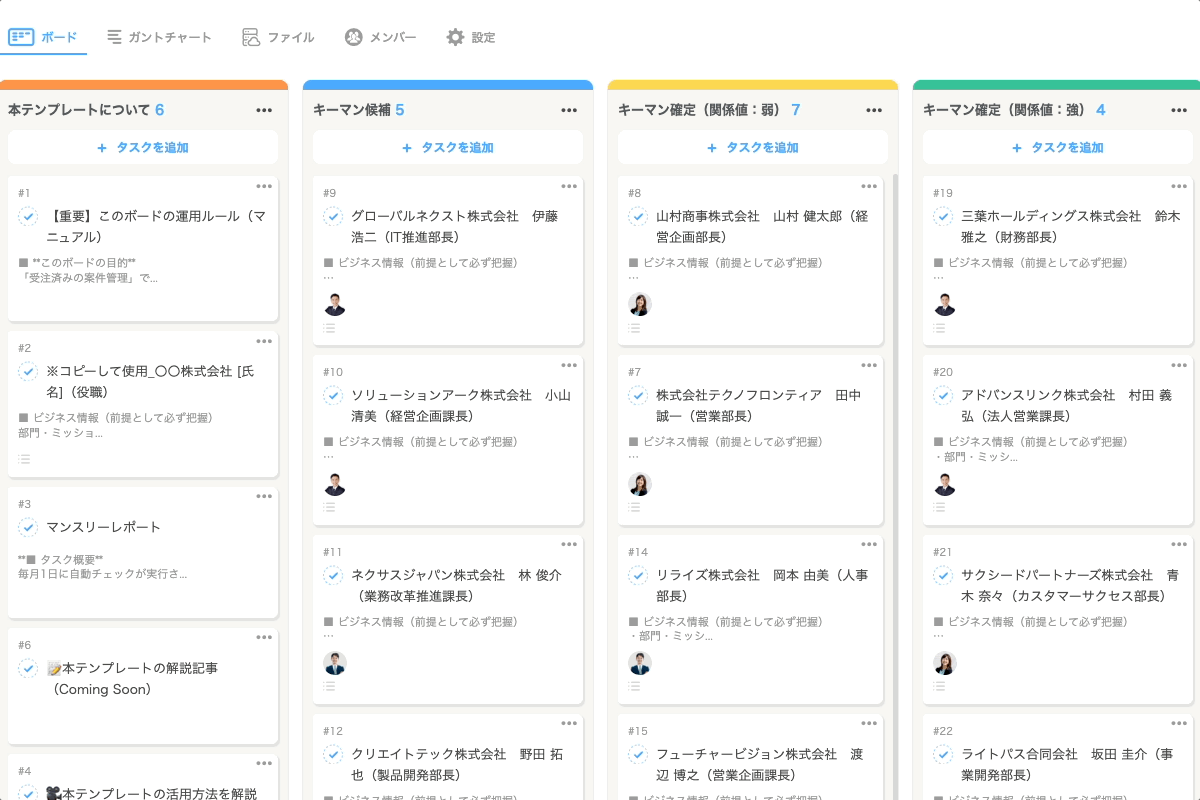Screen dimensions: 1200x800
Task: Open the ファイル tab
Action: pos(278,37)
